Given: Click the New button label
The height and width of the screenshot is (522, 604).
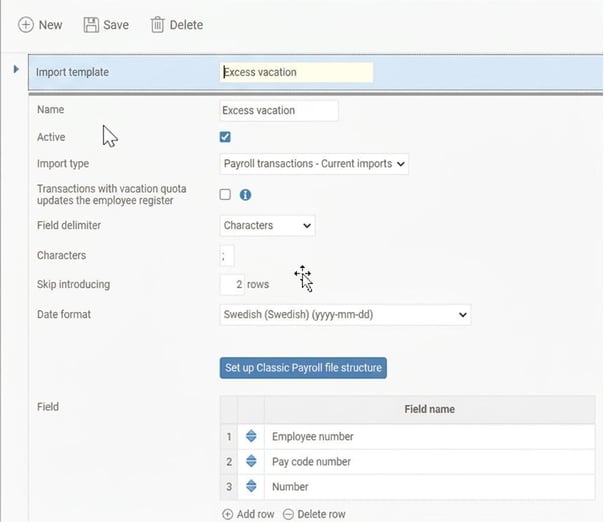Looking at the screenshot, I should coord(50,25).
